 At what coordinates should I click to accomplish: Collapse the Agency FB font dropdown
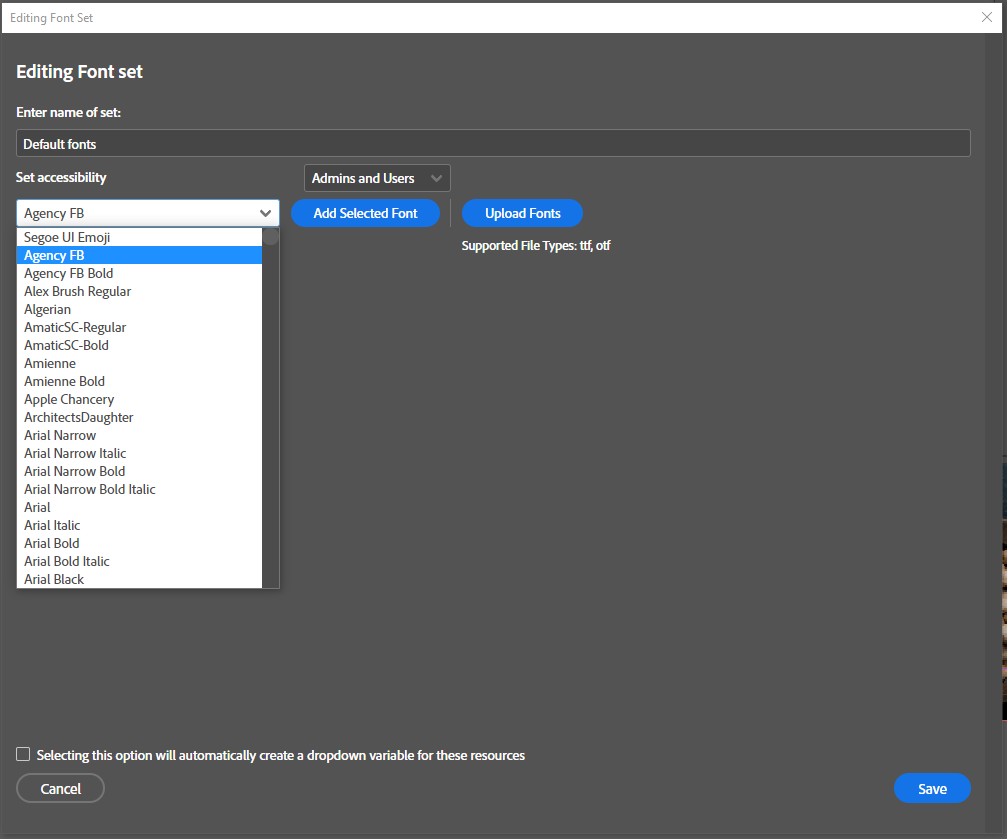[265, 213]
